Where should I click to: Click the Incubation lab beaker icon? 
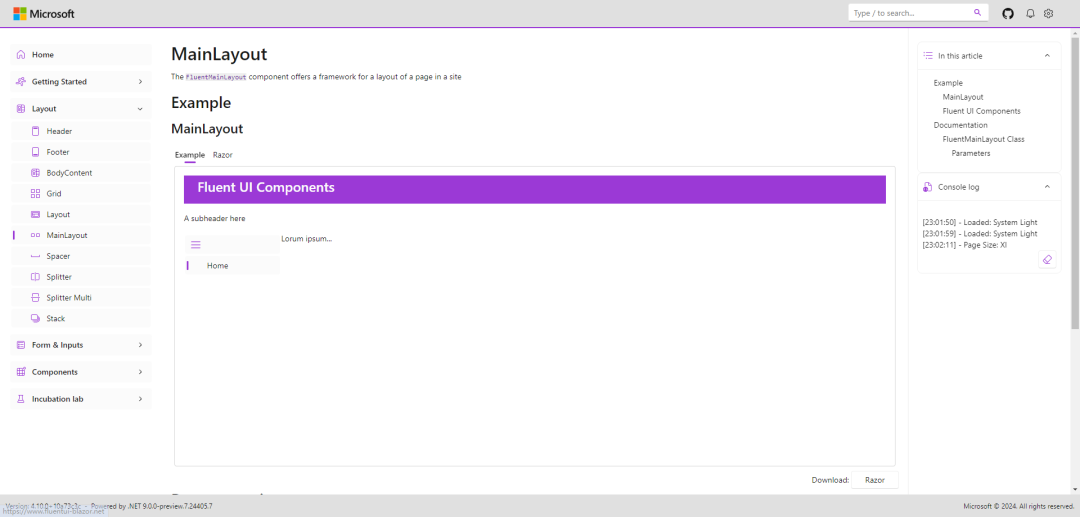(21, 399)
